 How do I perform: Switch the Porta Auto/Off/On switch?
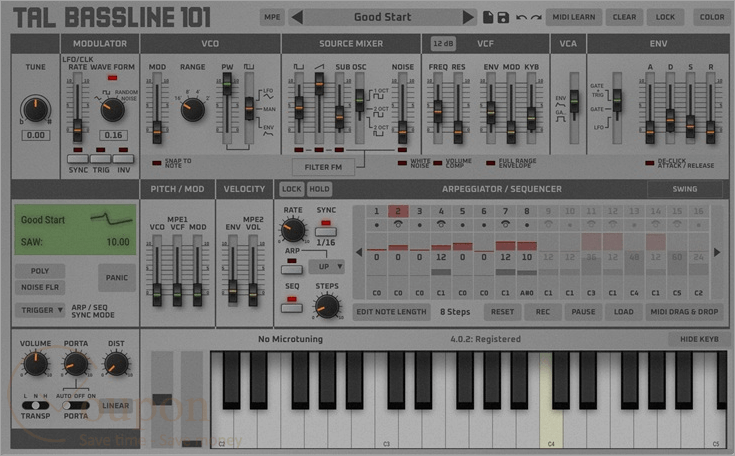click(x=75, y=405)
